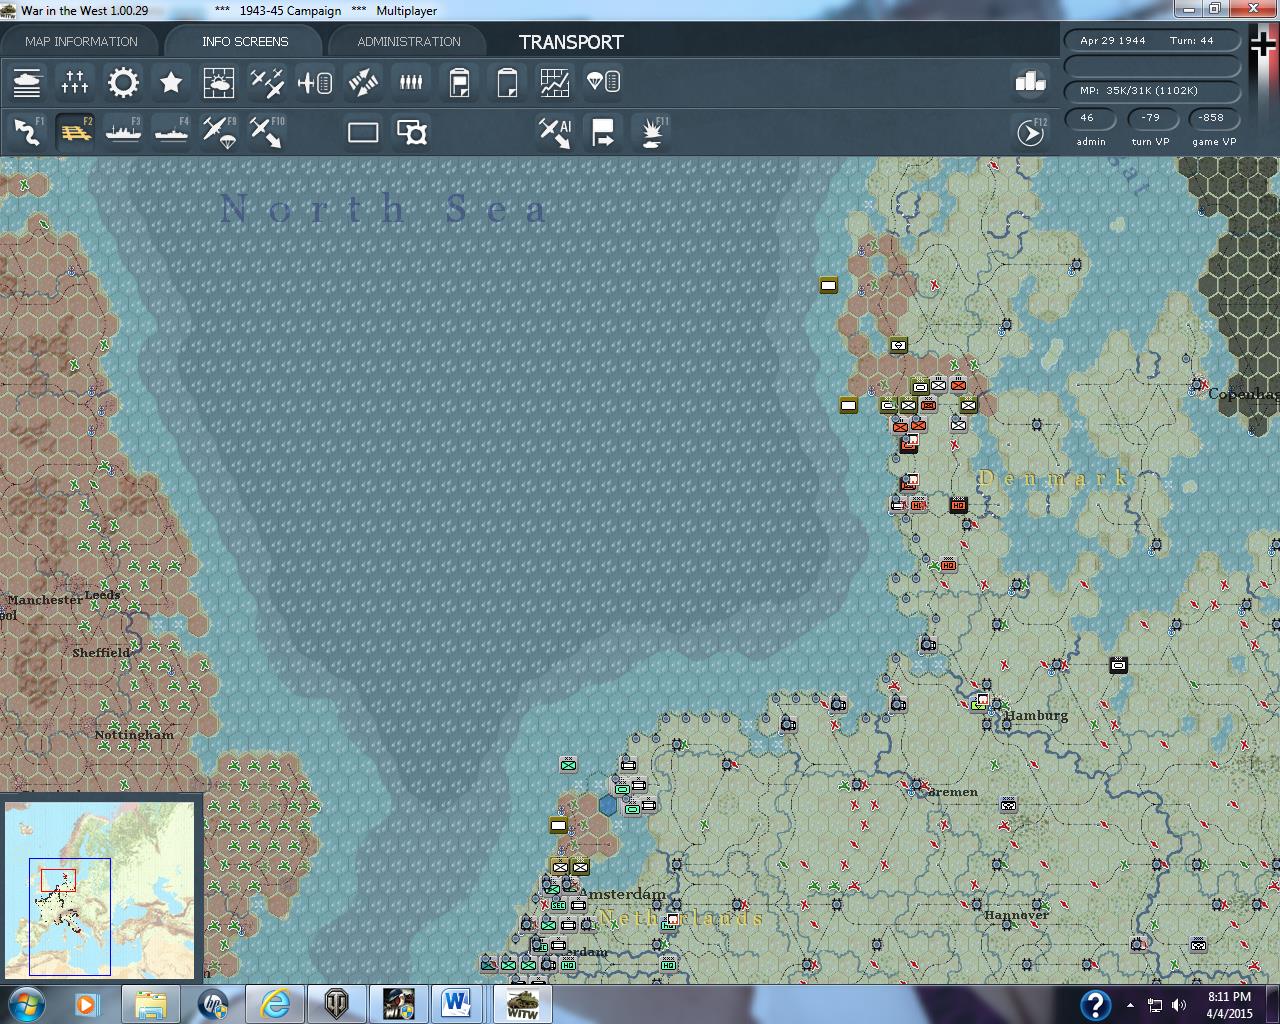Click the Nottingham city label on map
Image resolution: width=1280 pixels, height=1024 pixels.
coord(134,735)
